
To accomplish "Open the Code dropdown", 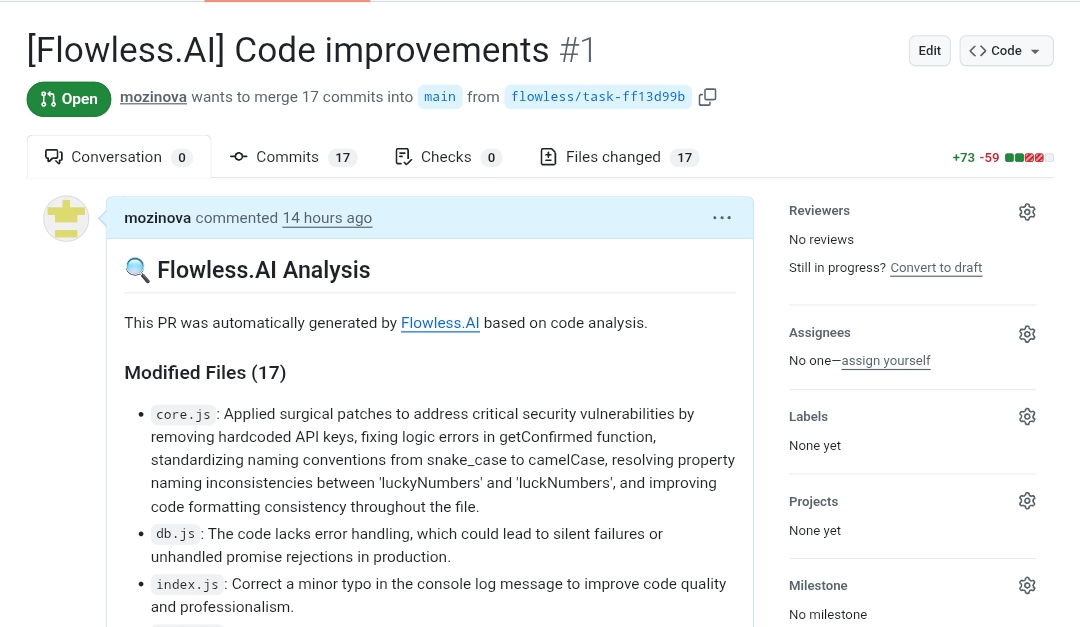I will click(x=1006, y=50).
